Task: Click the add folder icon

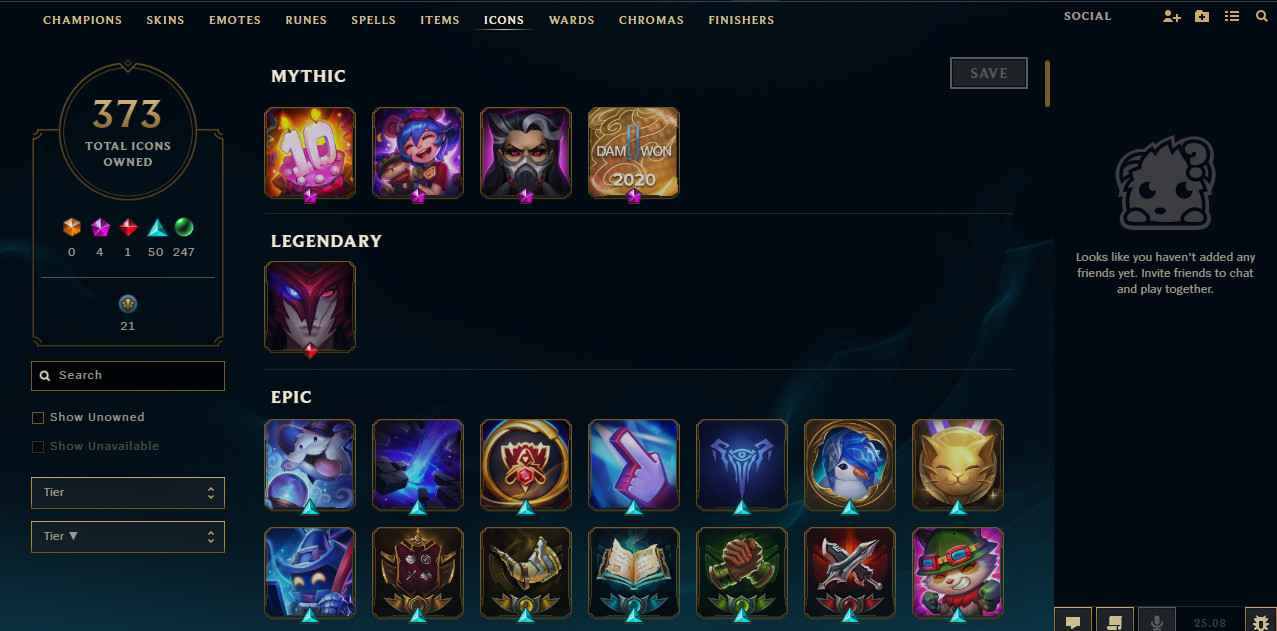Action: point(1202,17)
